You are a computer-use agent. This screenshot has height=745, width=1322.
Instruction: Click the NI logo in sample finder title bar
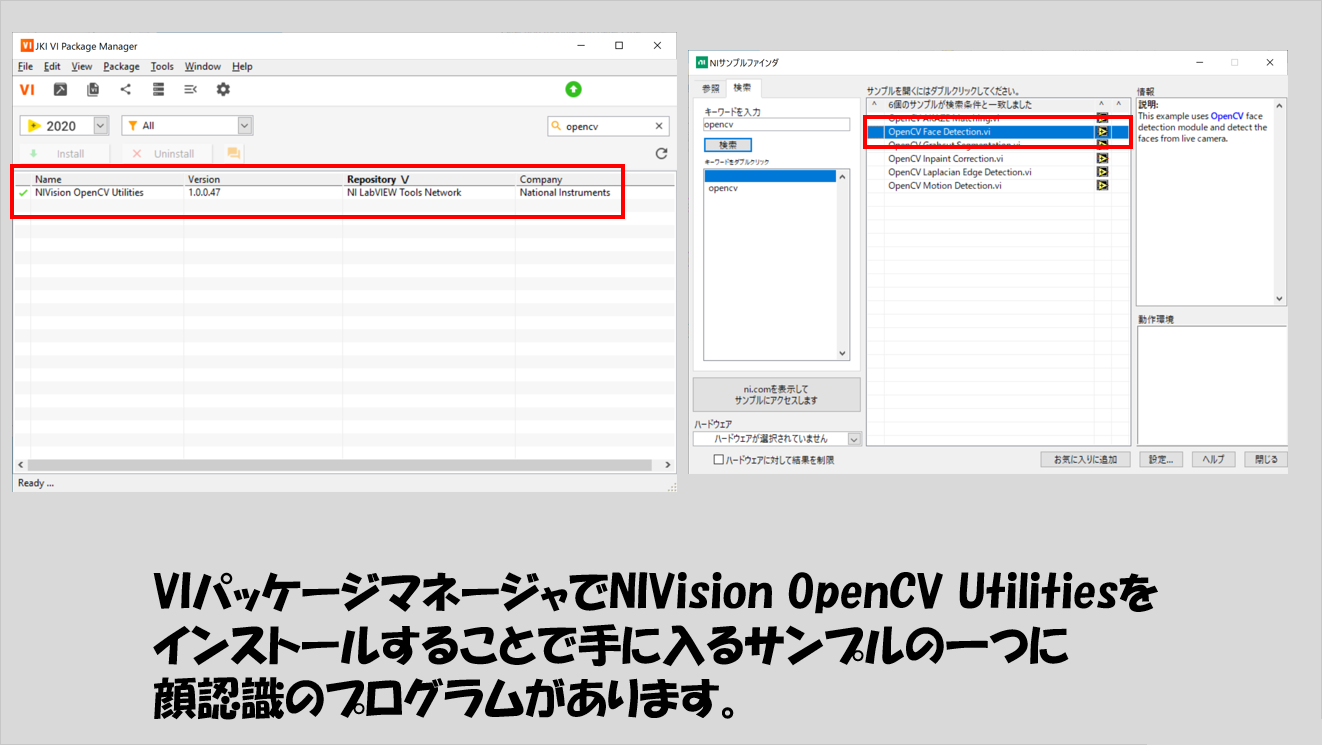701,62
